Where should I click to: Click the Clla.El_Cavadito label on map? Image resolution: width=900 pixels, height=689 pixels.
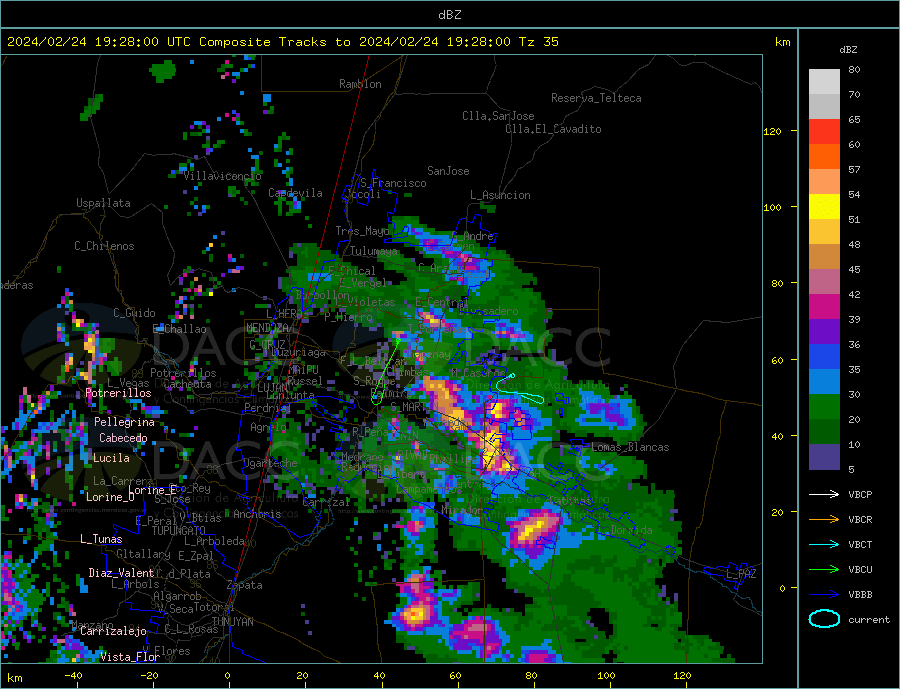(x=553, y=129)
